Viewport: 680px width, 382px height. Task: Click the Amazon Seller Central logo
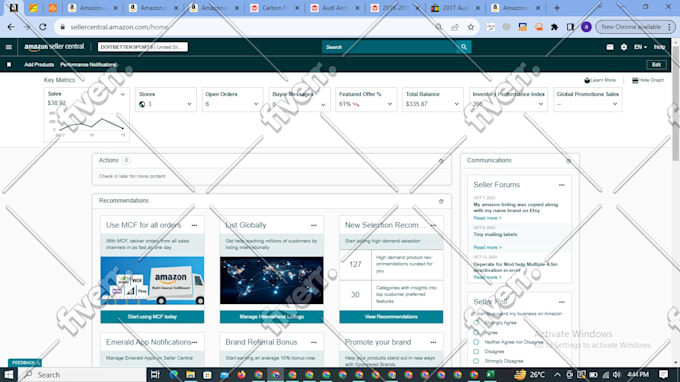point(54,47)
